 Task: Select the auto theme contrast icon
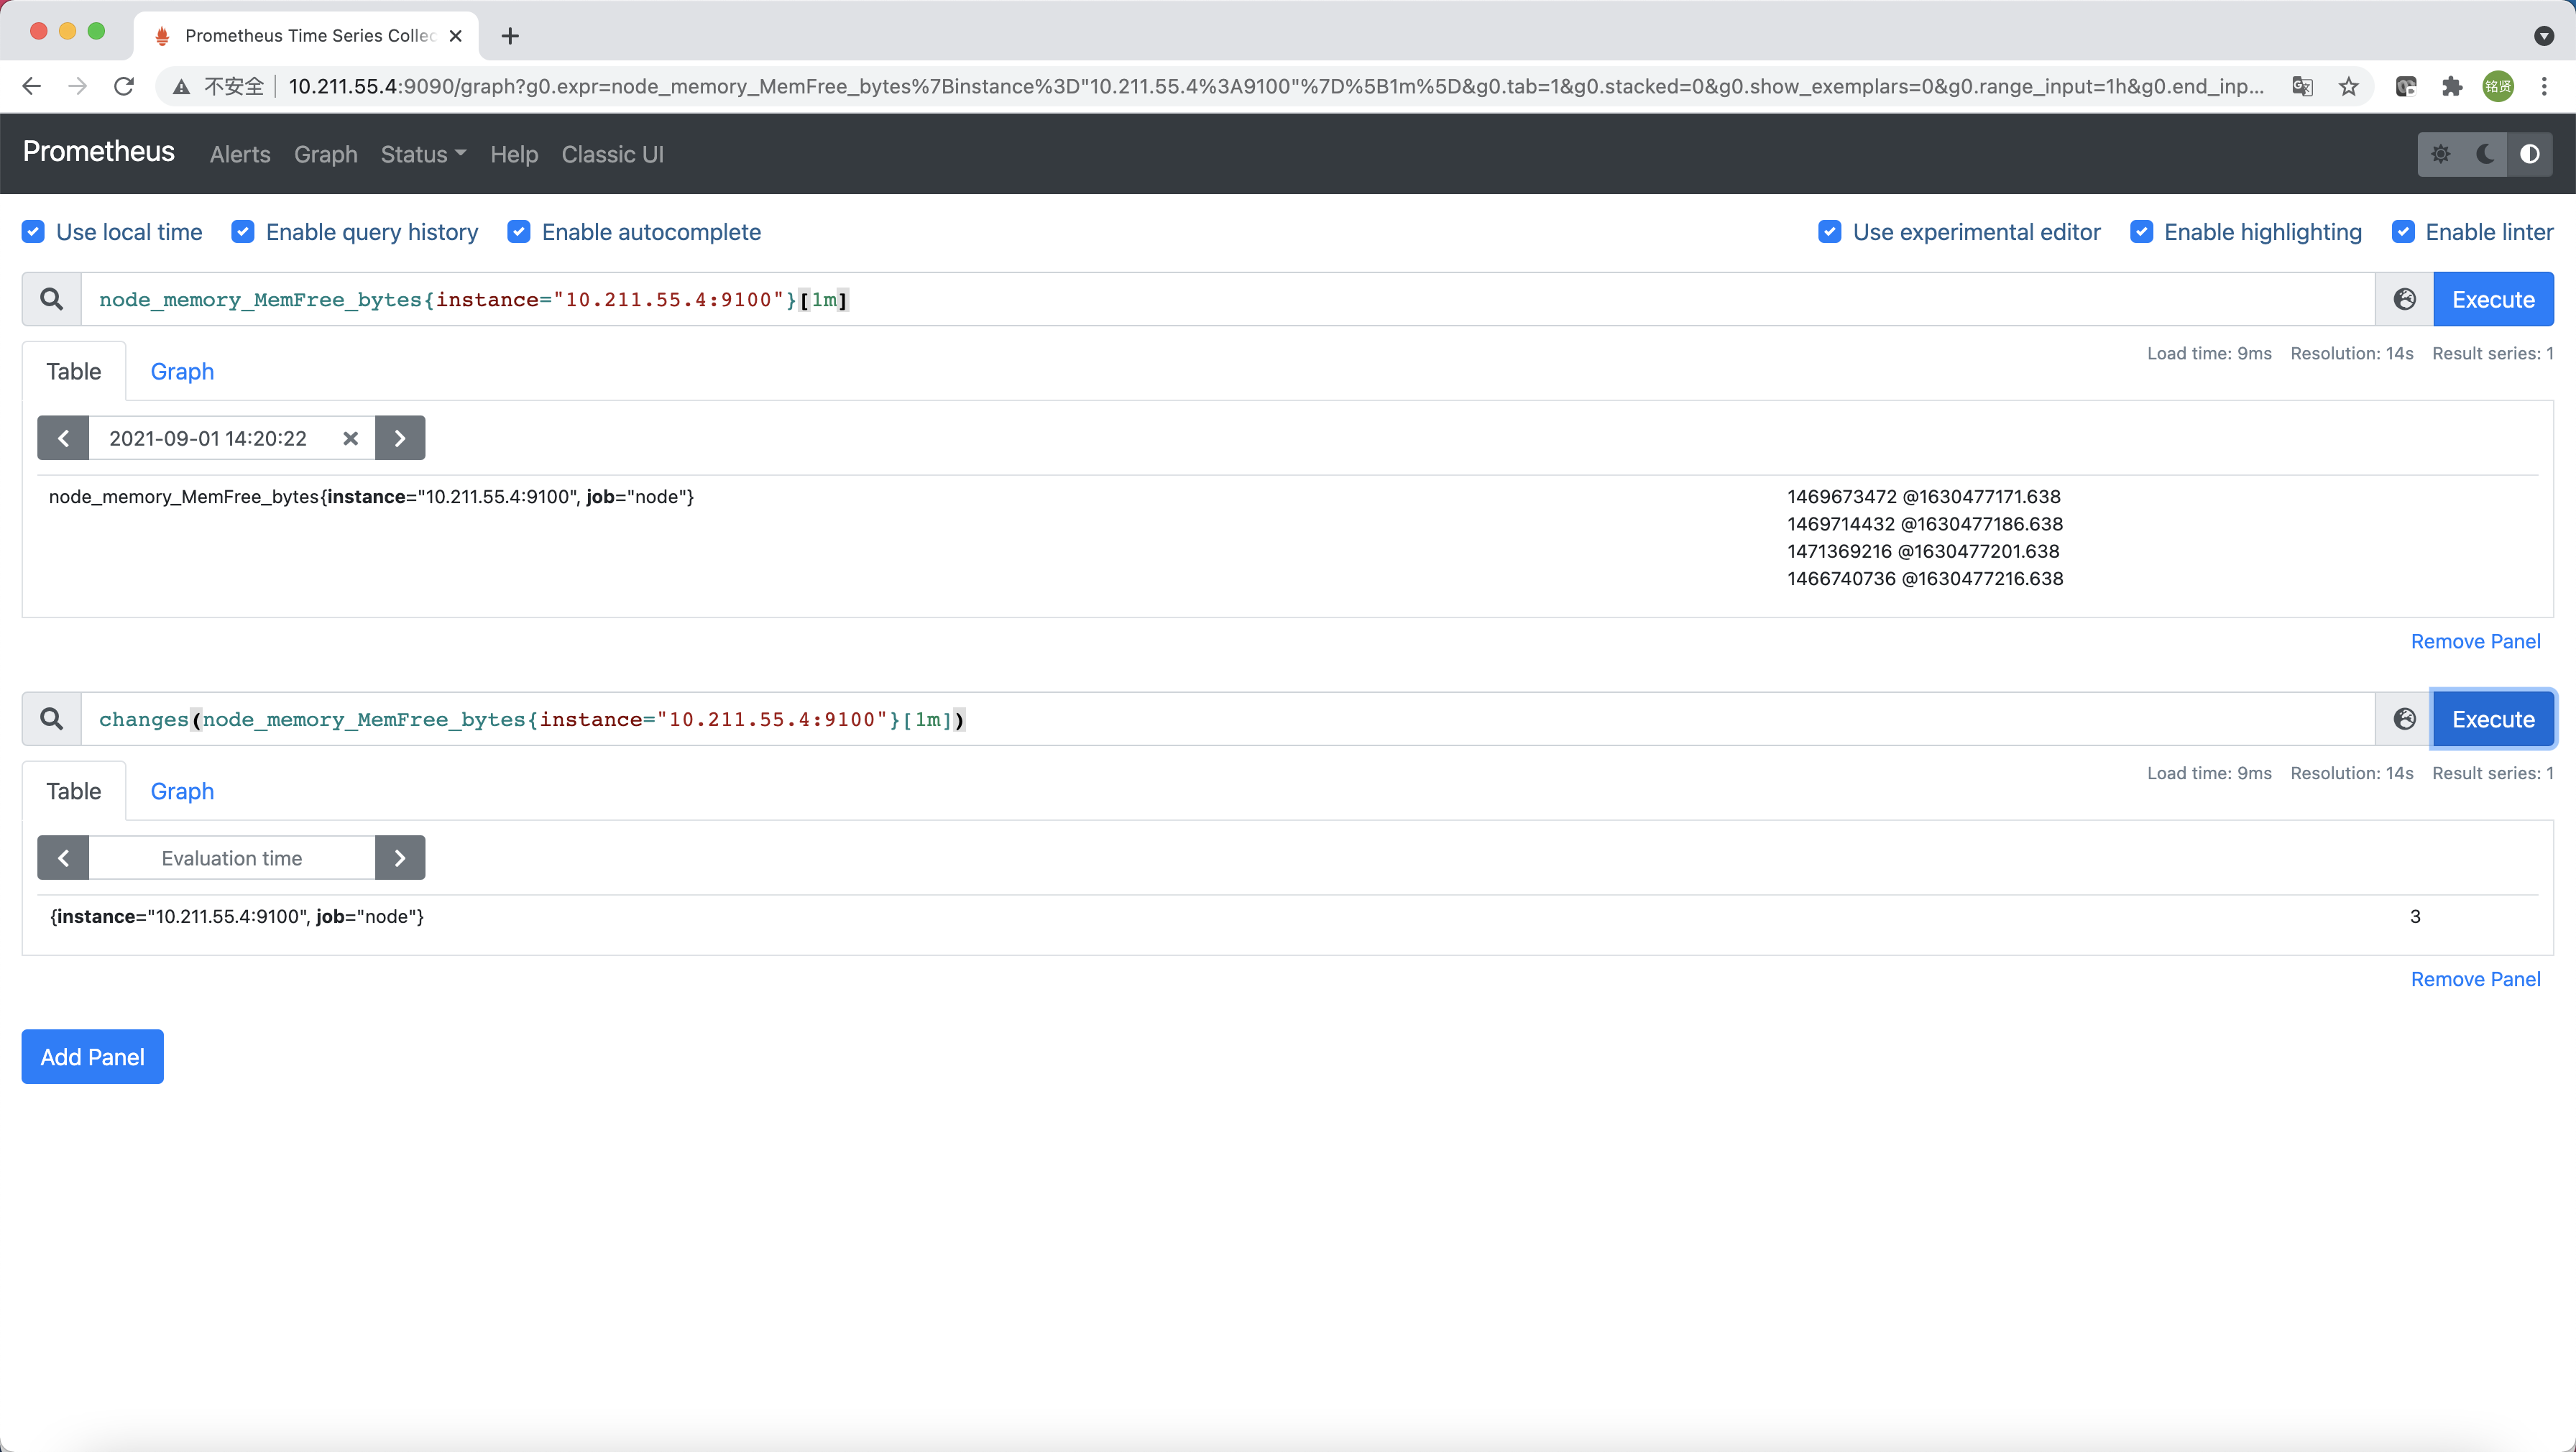tap(2529, 154)
